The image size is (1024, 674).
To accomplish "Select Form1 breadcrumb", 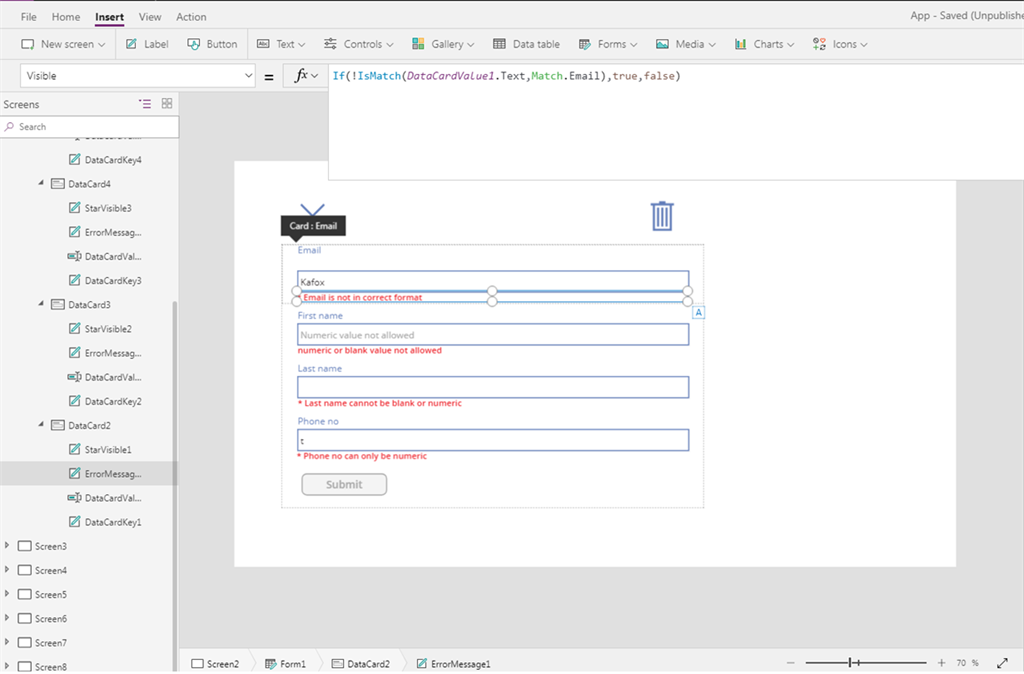I will pyautogui.click(x=285, y=664).
